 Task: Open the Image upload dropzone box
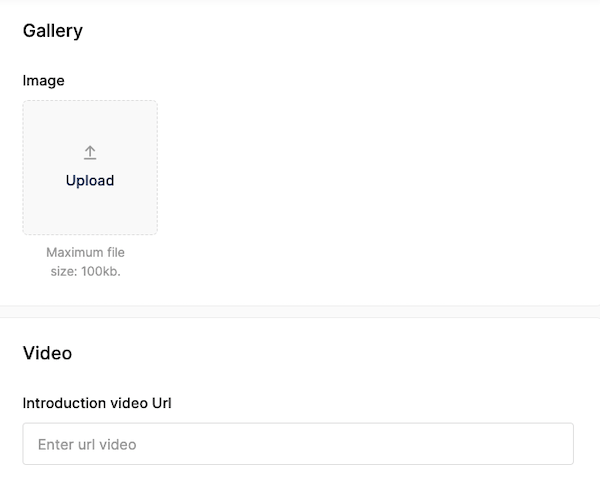click(90, 167)
